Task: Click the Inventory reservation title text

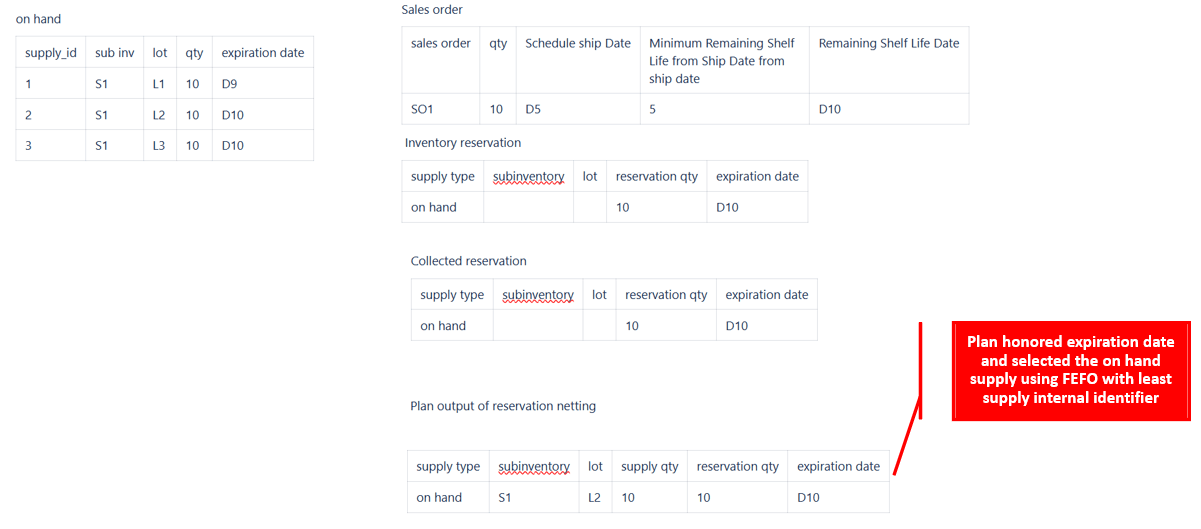Action: [463, 143]
